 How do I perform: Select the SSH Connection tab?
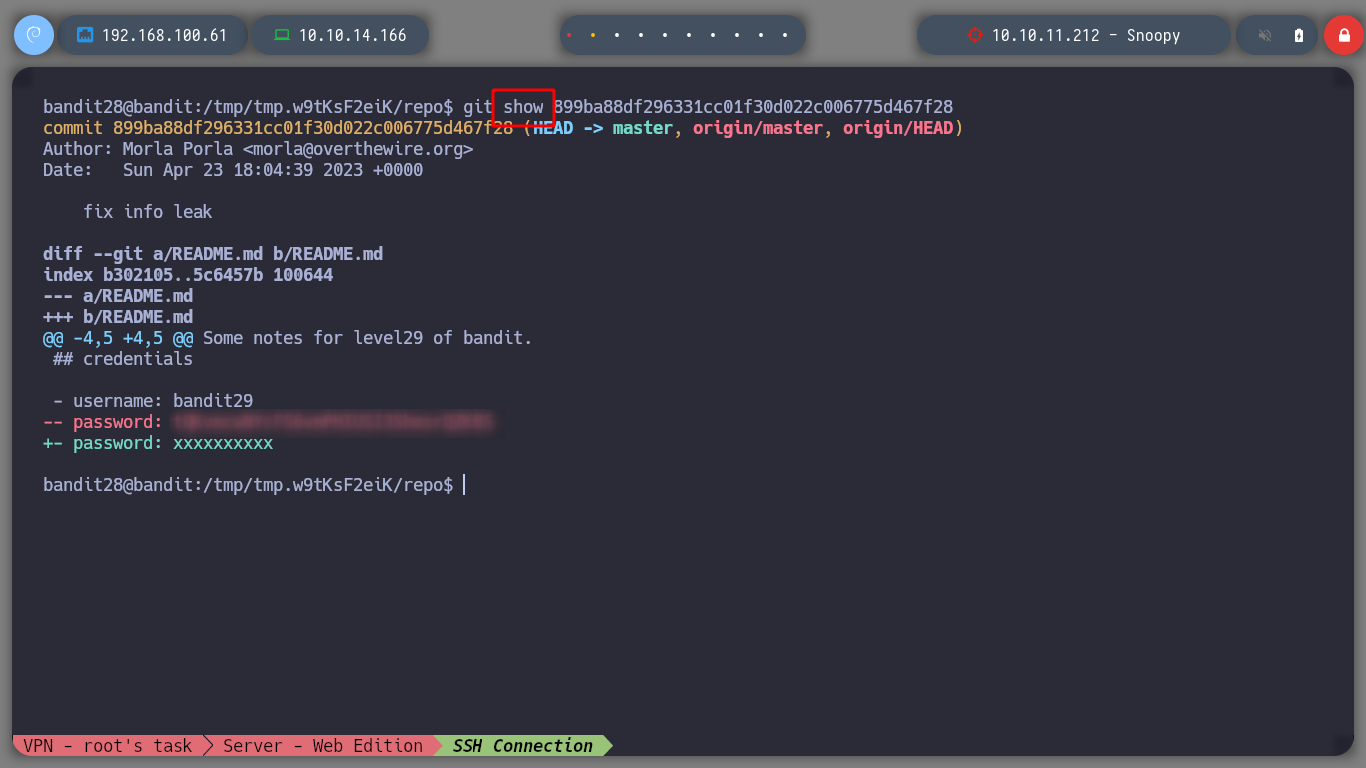(523, 745)
